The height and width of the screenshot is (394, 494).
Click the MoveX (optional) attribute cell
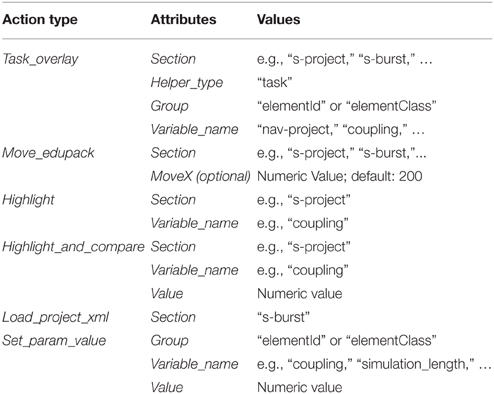tap(200, 177)
